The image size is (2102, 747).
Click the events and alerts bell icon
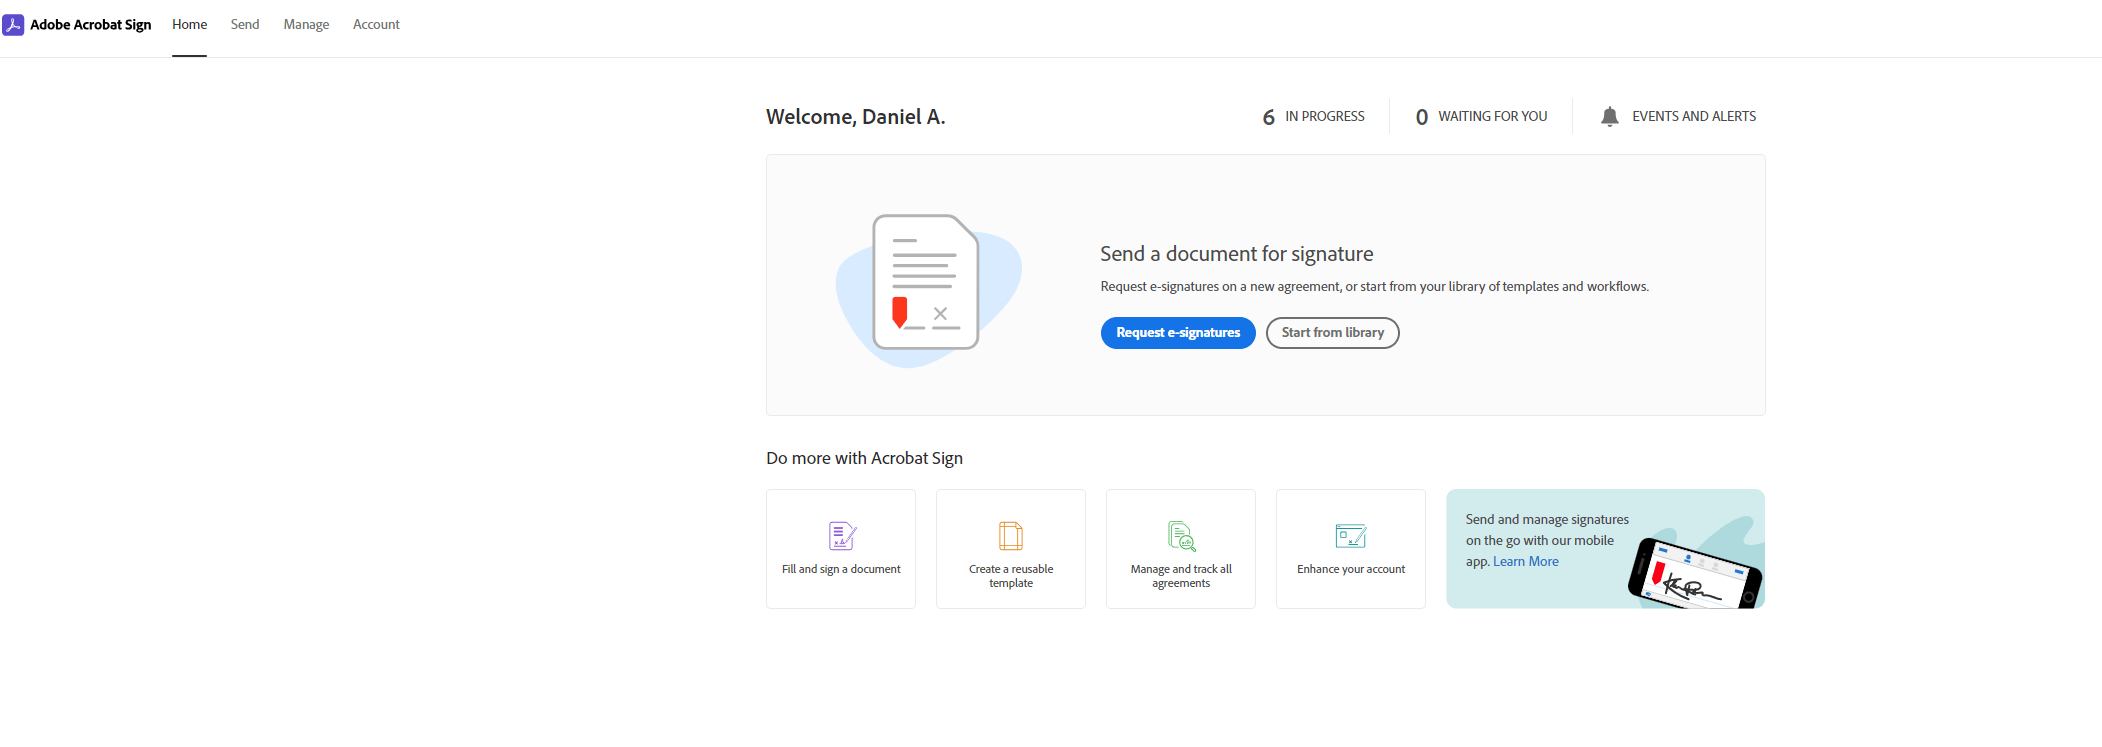click(x=1609, y=117)
